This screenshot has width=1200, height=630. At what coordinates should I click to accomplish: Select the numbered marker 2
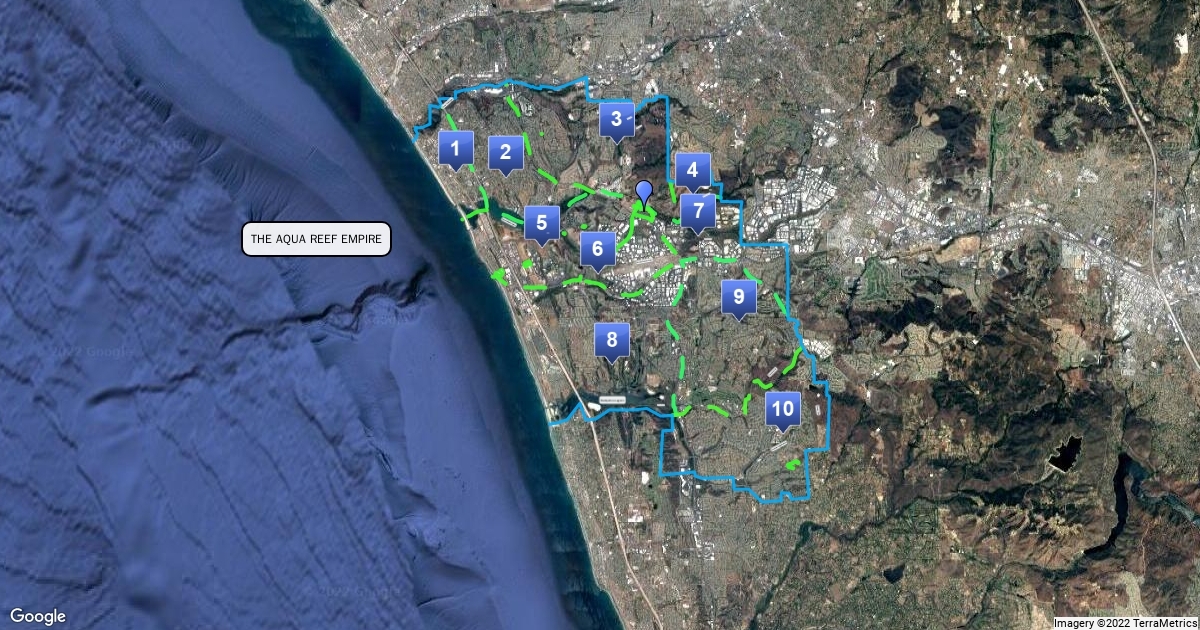click(506, 152)
